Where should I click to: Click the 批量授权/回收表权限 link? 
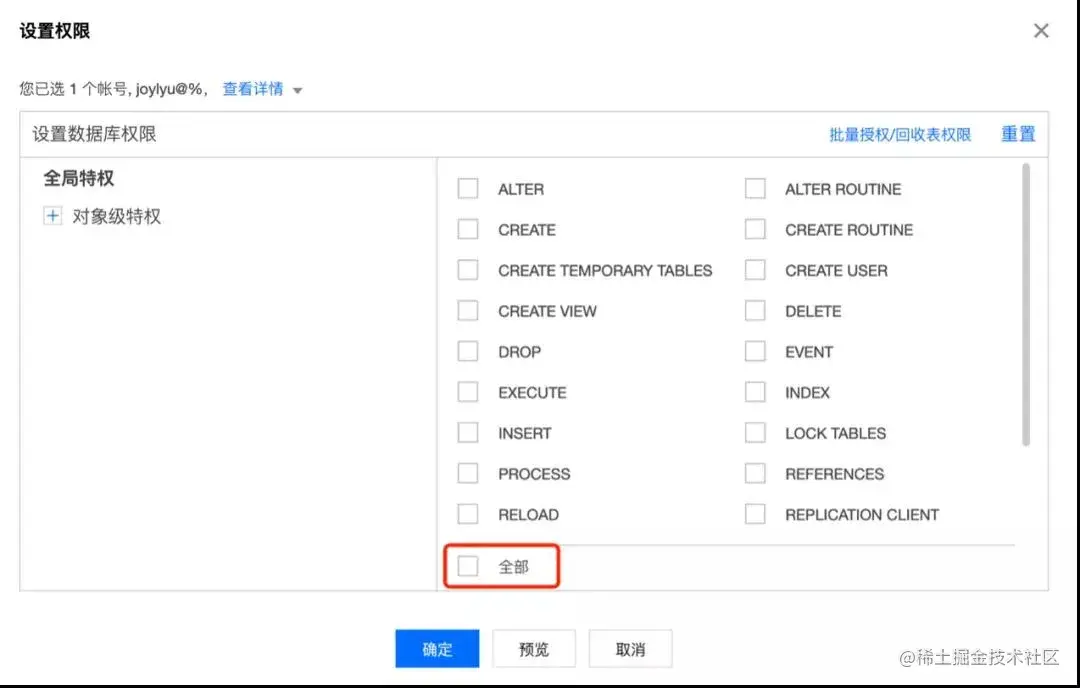point(900,134)
